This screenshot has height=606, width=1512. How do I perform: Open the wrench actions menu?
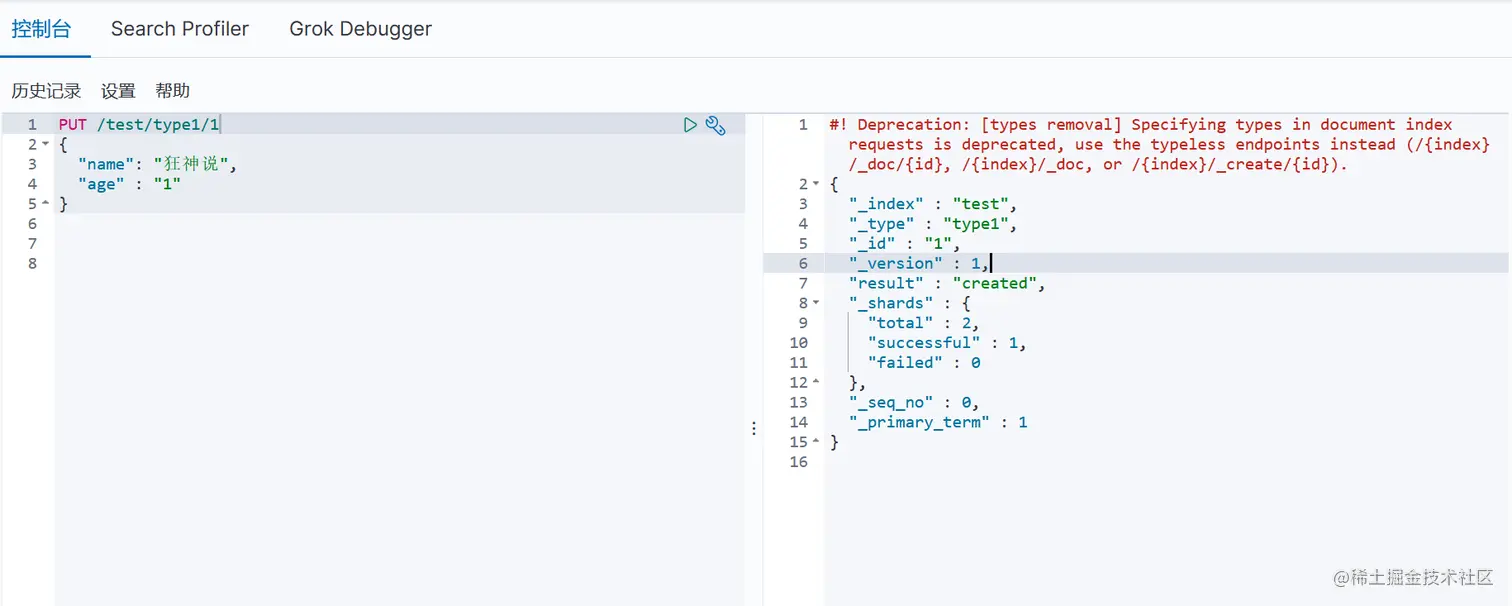point(715,125)
